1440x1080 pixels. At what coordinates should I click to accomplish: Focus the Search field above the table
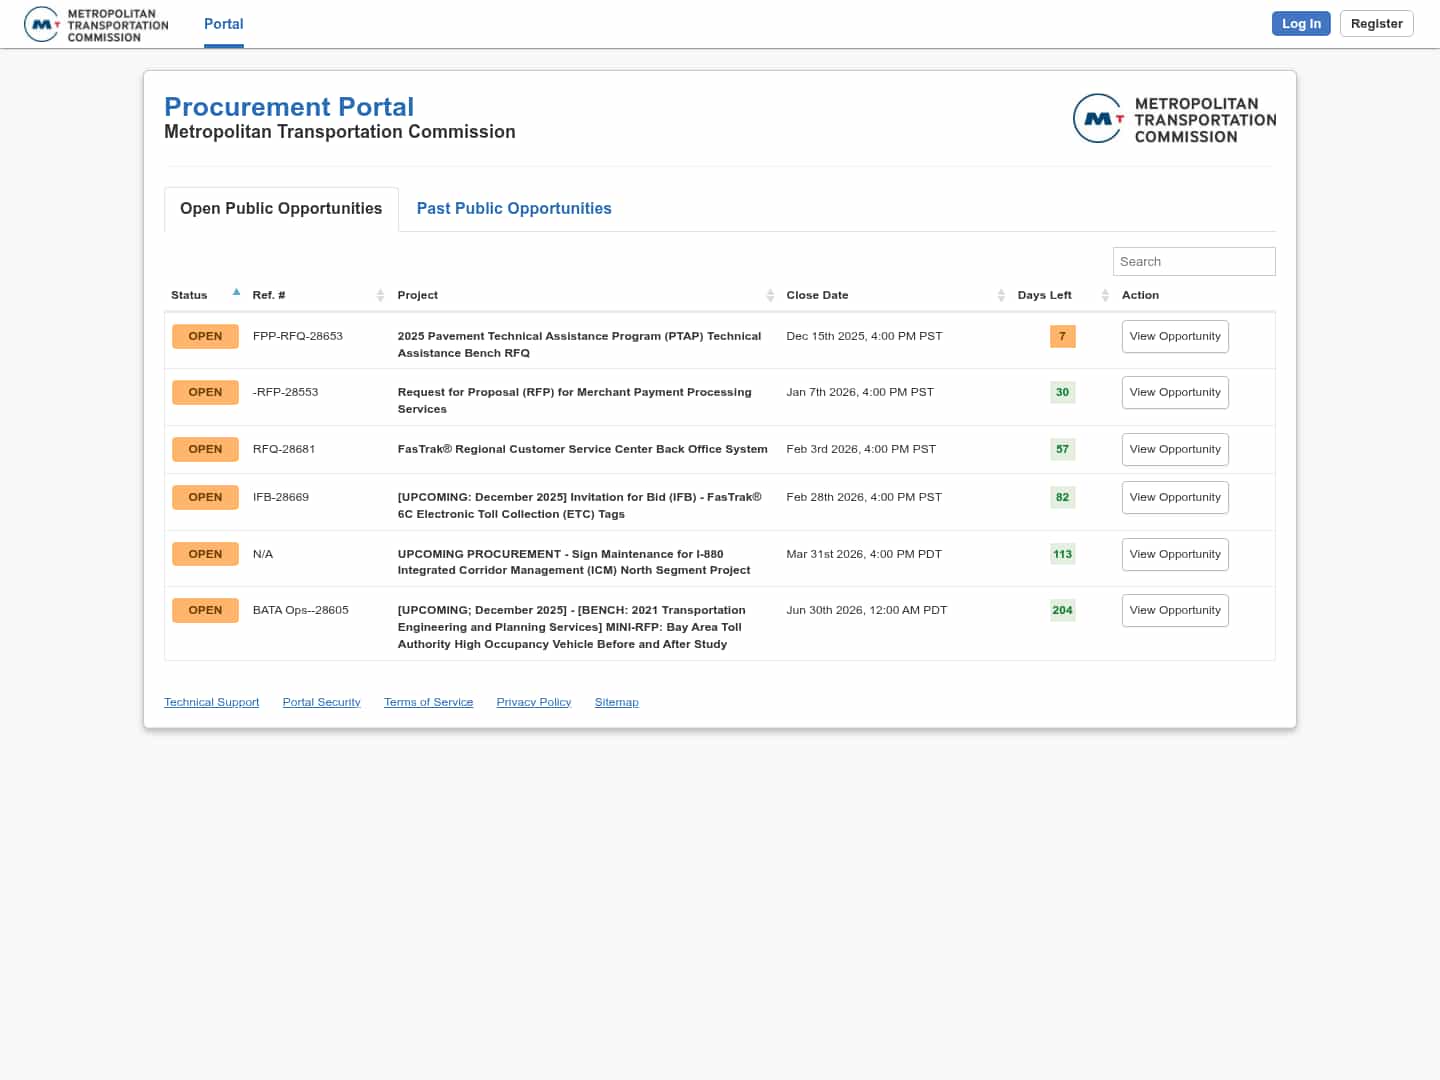[x=1193, y=262]
